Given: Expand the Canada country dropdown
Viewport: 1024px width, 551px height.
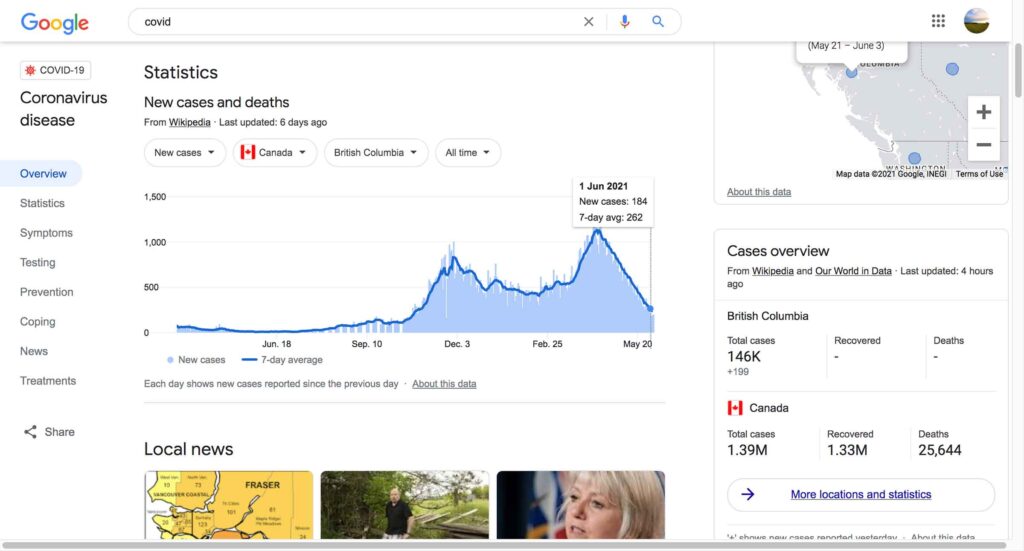Looking at the screenshot, I should point(275,153).
